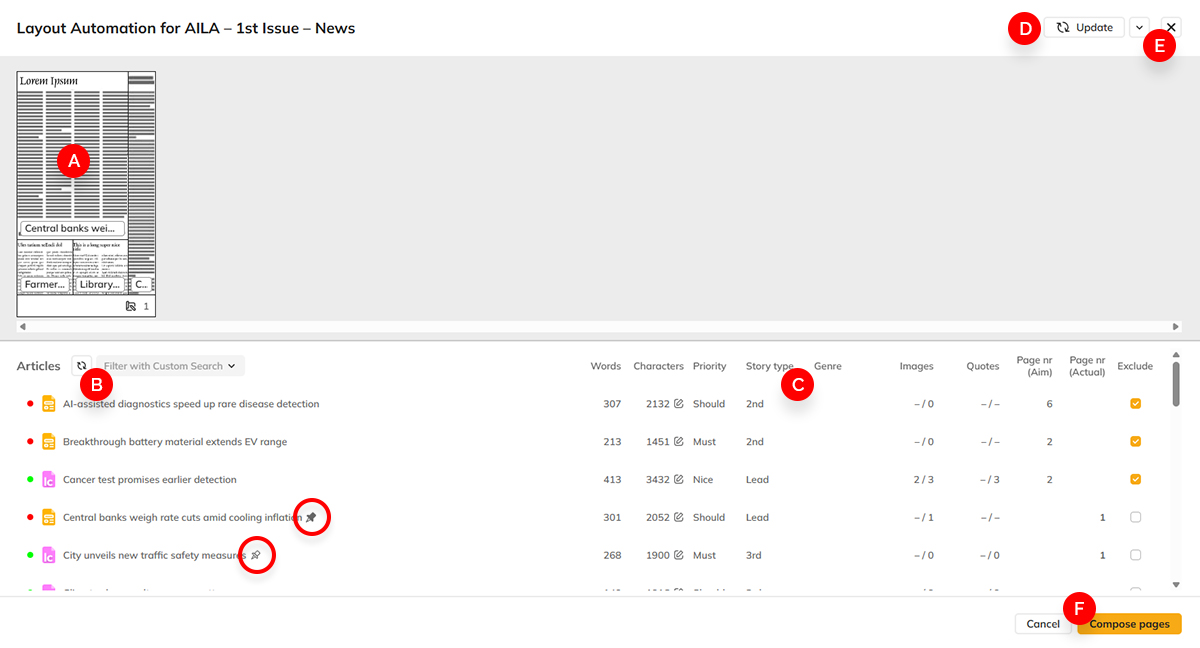The width and height of the screenshot is (1200, 648).
Task: Click the green status dot of City unveils
Action: click(x=29, y=555)
